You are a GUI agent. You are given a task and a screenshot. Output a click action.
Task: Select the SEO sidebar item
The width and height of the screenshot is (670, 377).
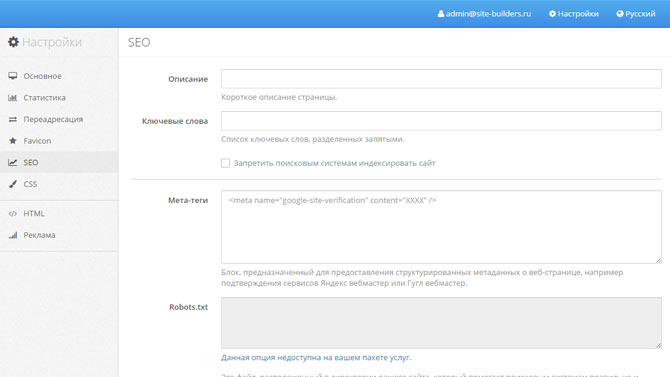coord(59,162)
